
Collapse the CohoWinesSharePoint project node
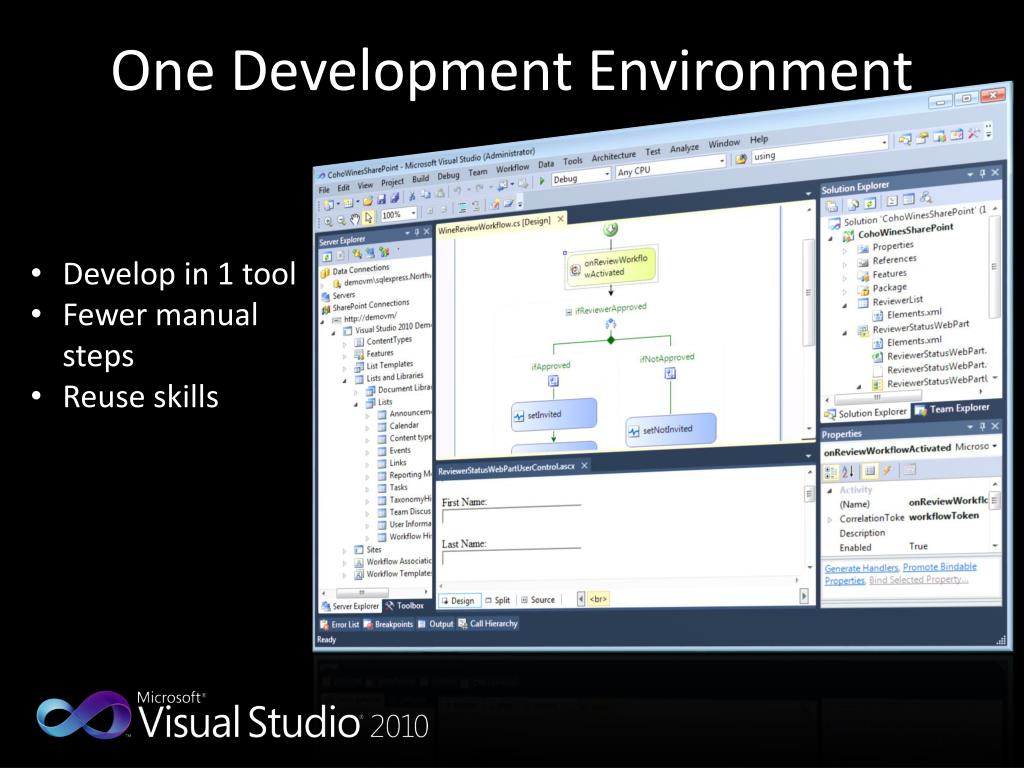click(x=831, y=239)
